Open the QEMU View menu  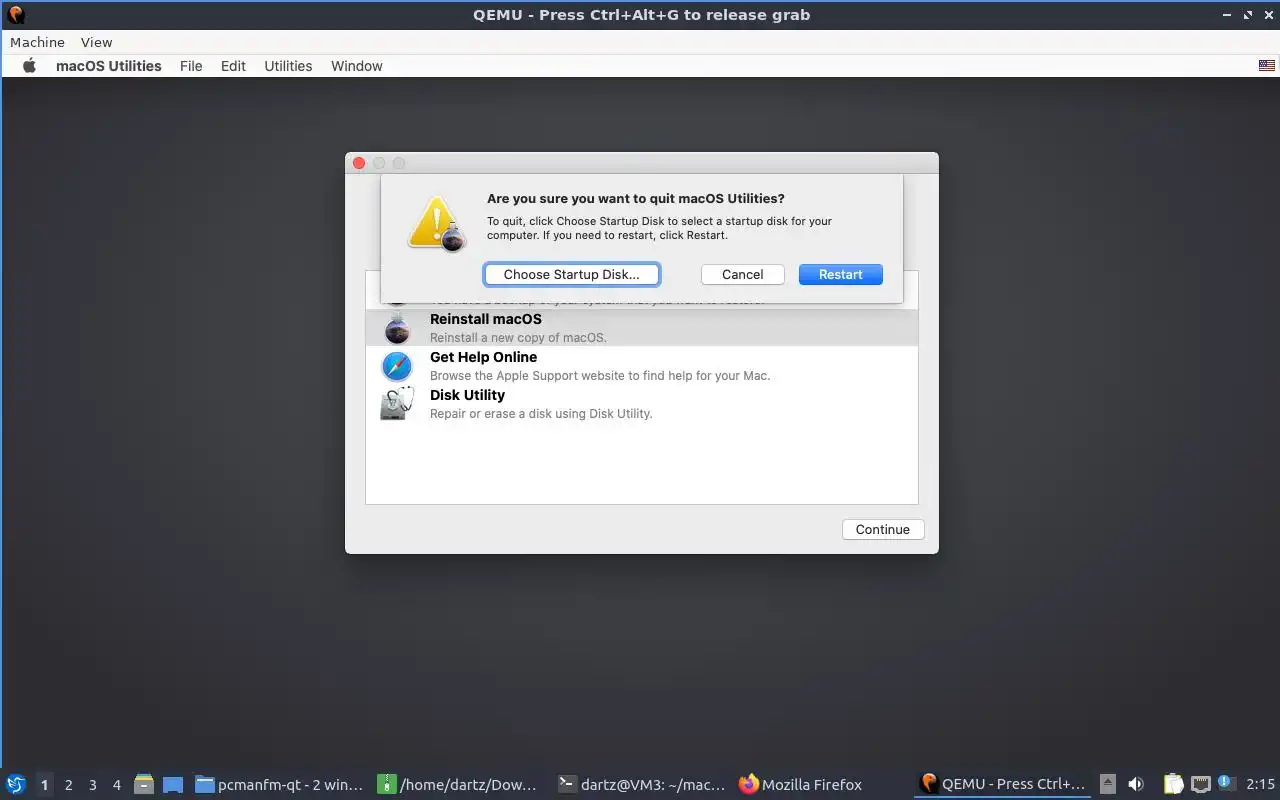coord(96,42)
